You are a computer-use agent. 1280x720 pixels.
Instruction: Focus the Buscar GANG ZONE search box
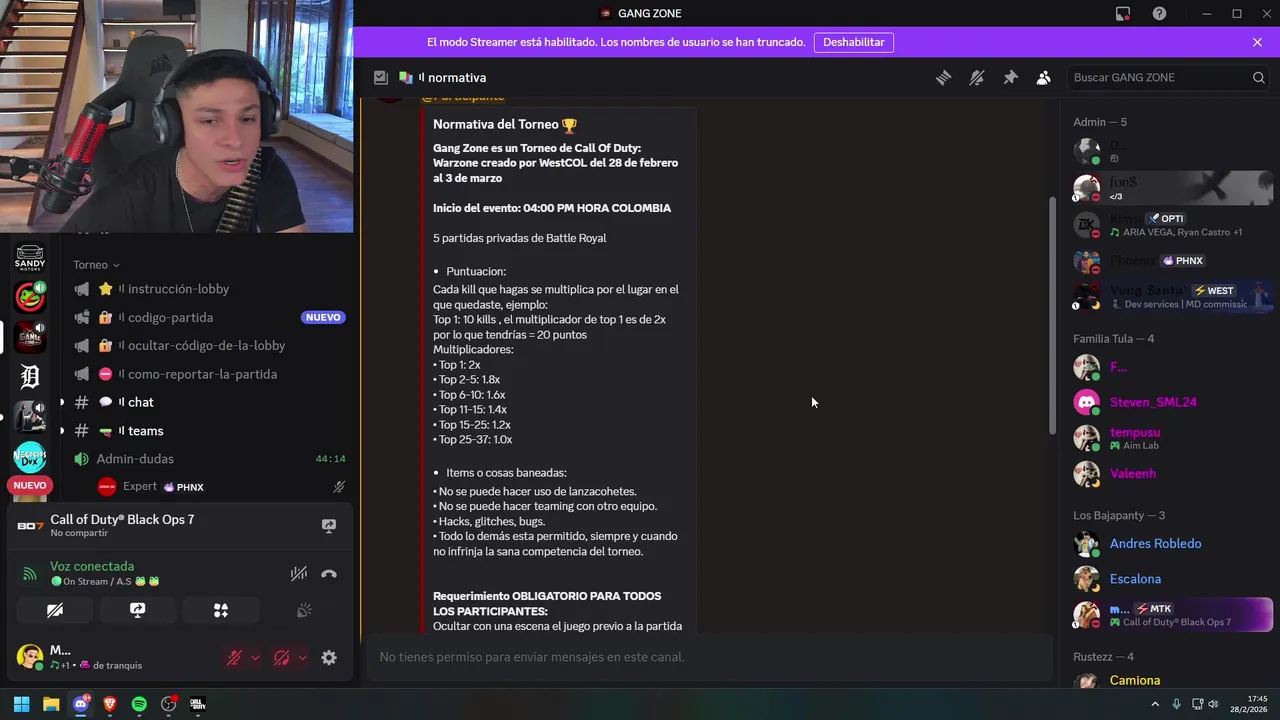(x=1168, y=77)
